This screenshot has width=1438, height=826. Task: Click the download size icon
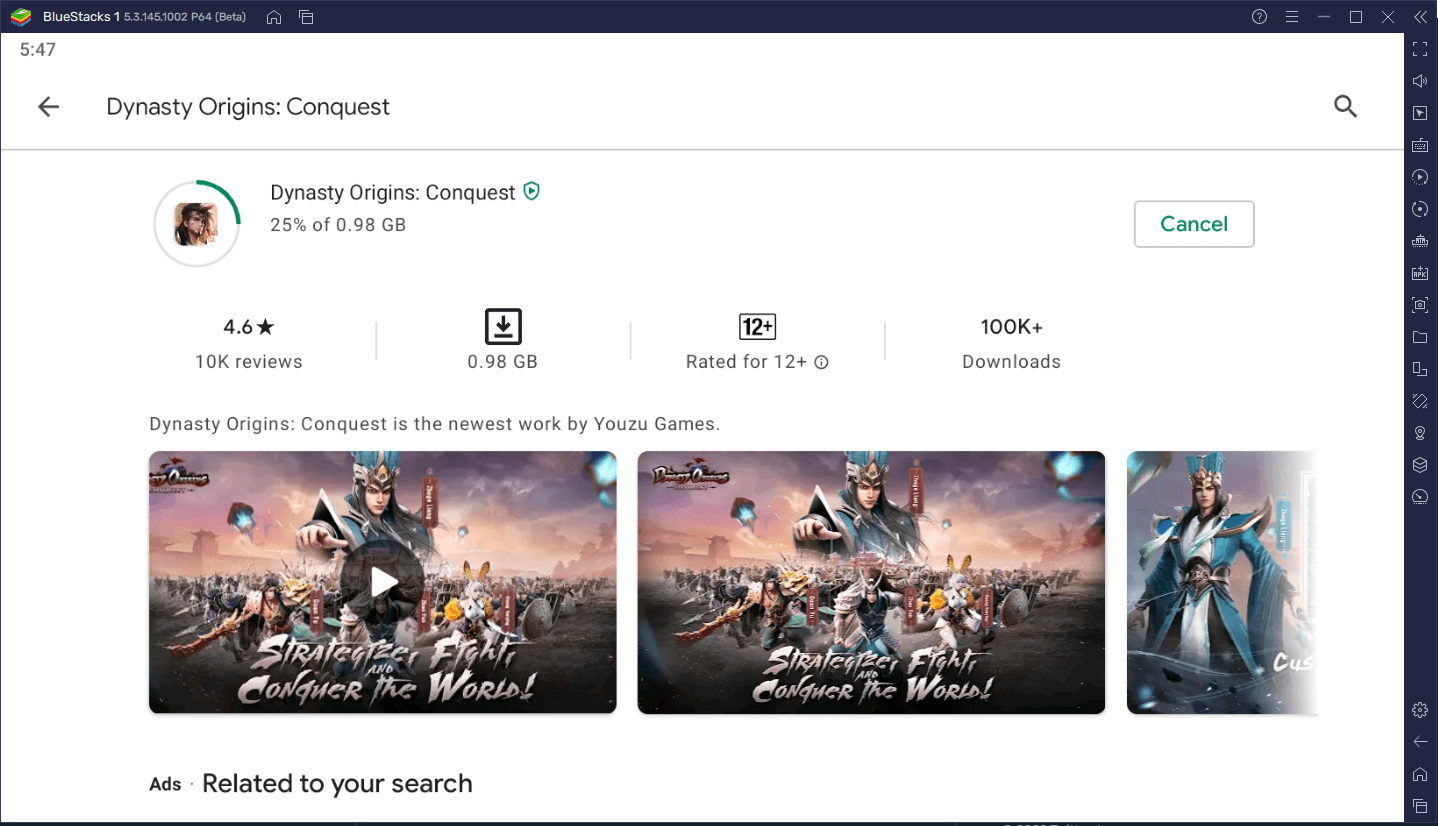tap(503, 327)
